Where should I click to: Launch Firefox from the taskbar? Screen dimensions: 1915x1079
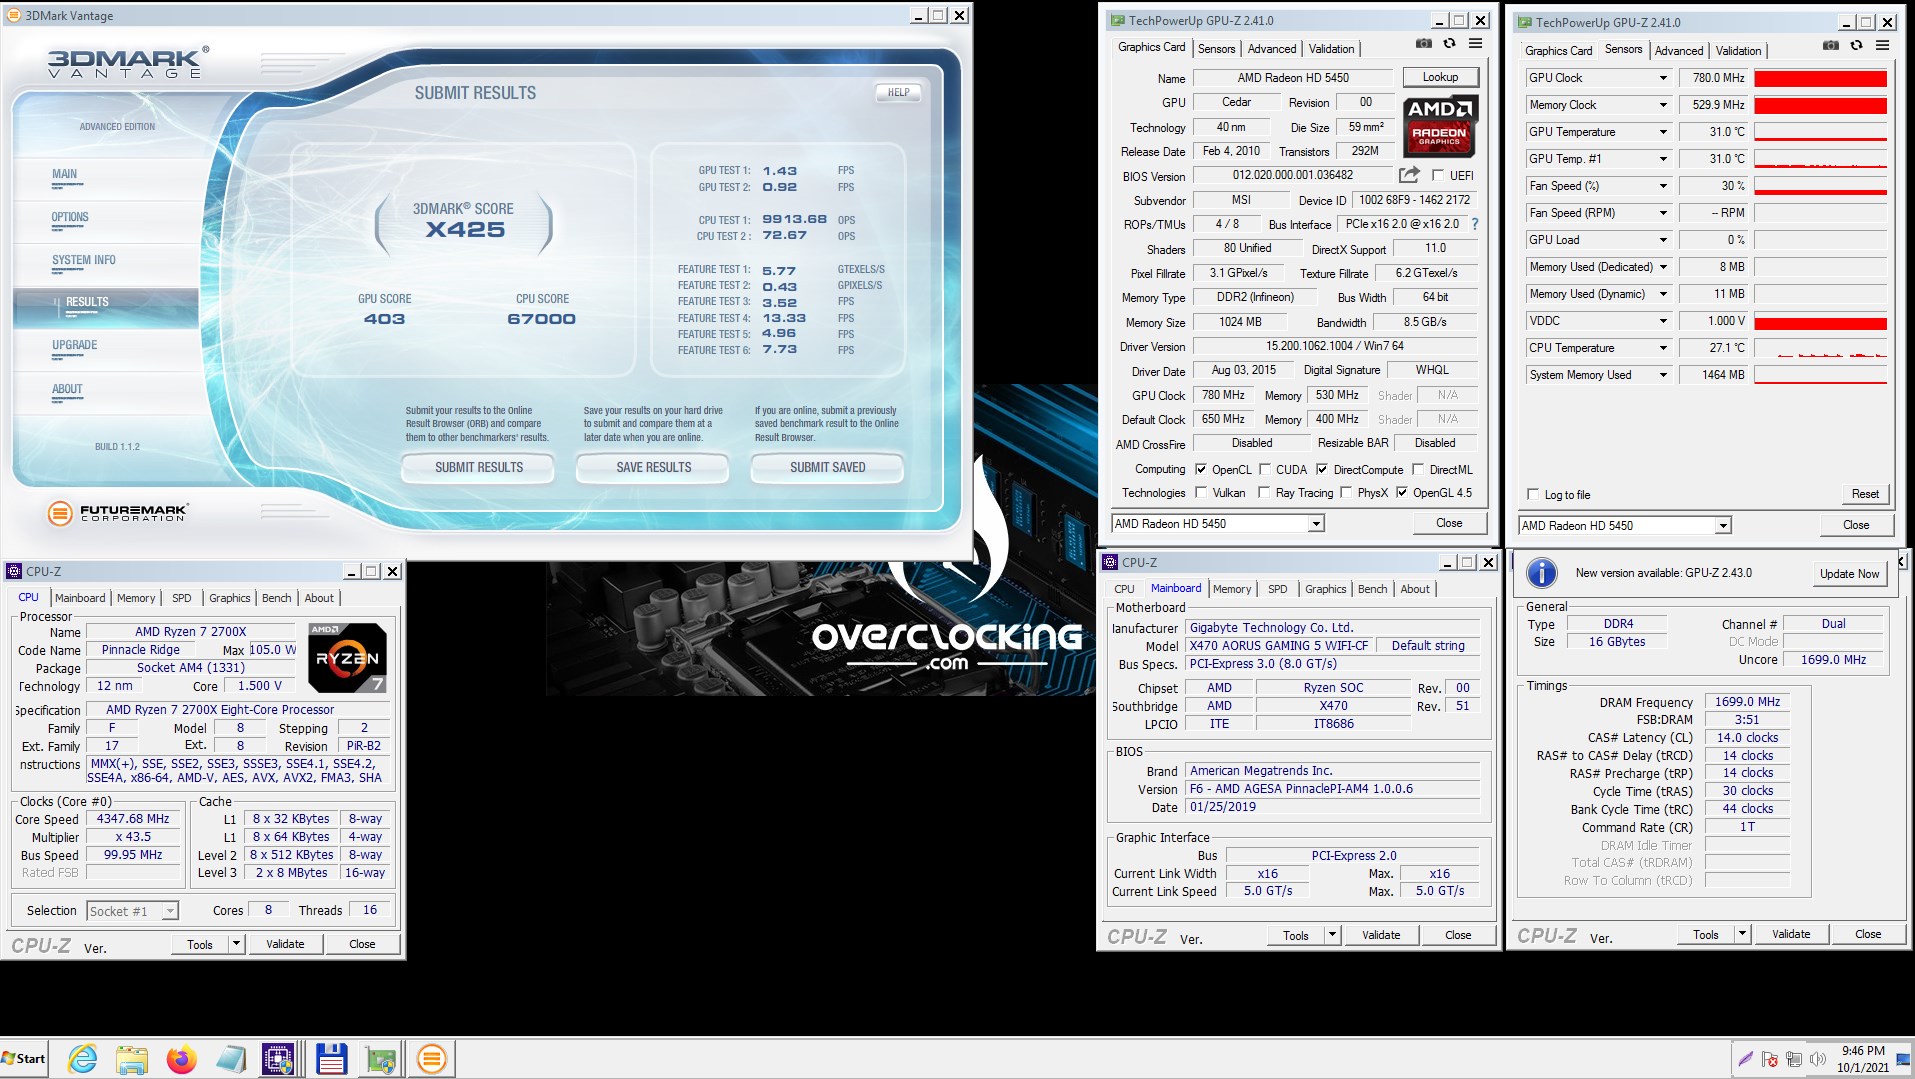(x=182, y=1059)
